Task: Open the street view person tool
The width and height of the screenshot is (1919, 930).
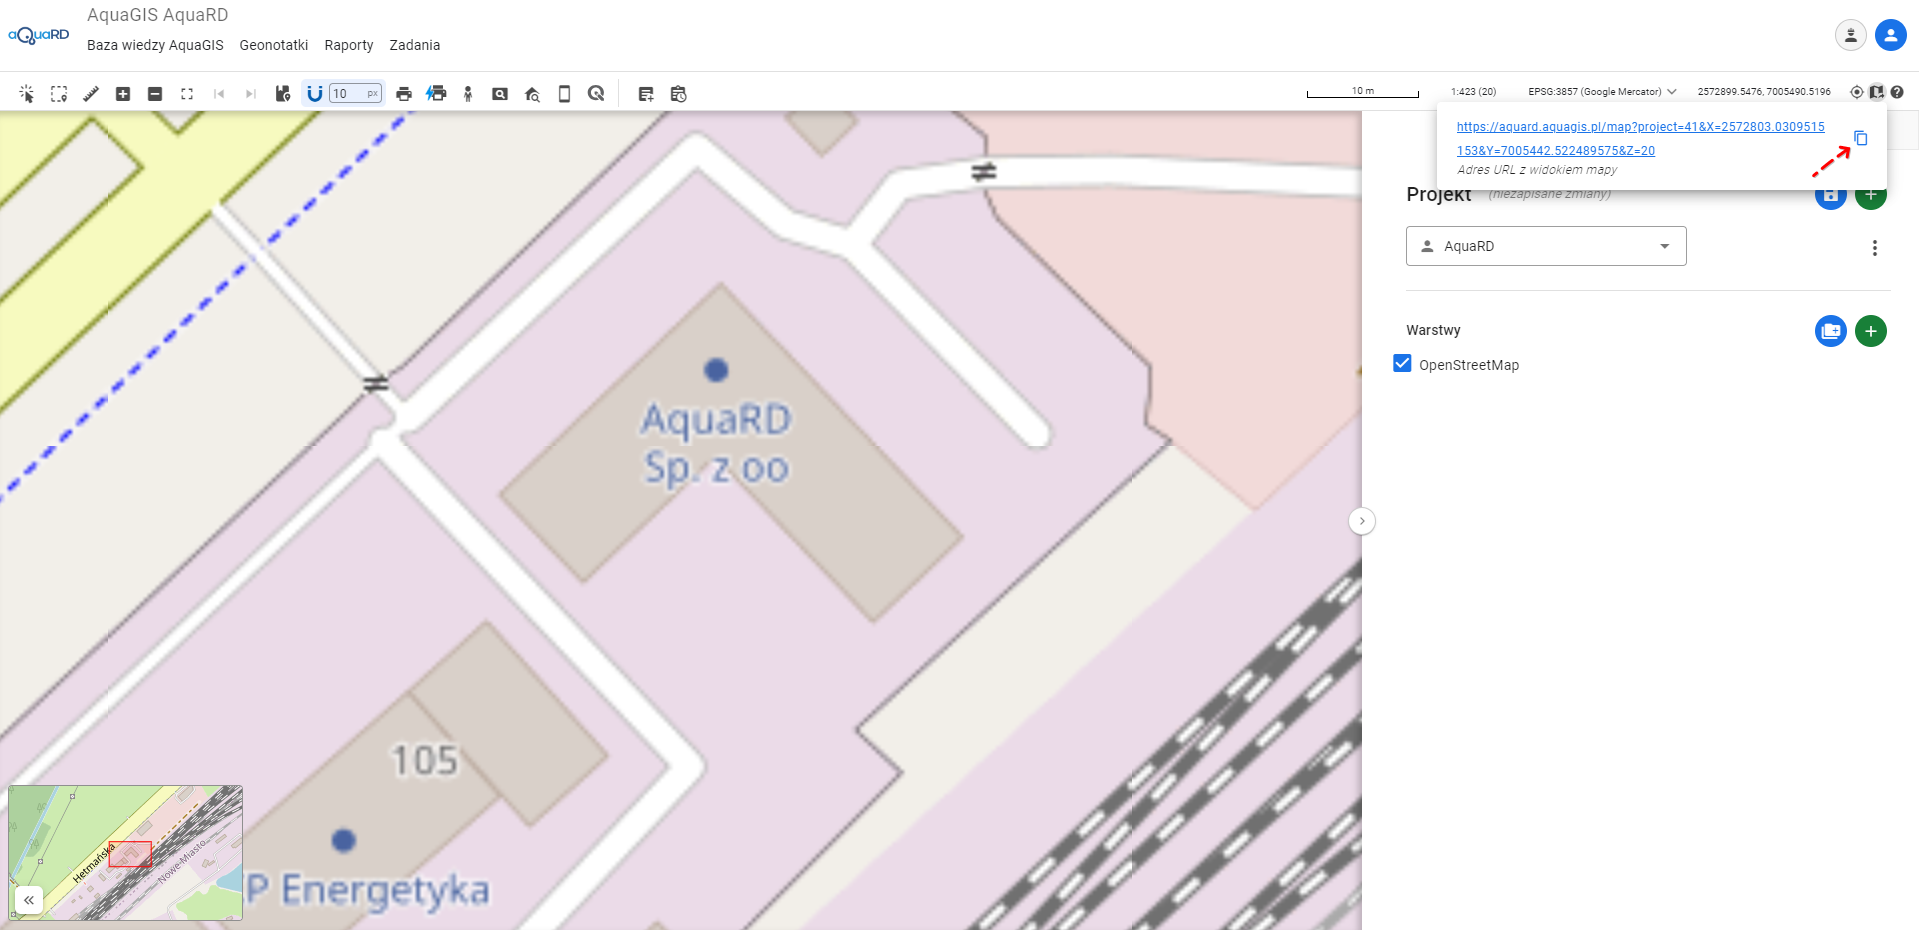Action: (468, 94)
